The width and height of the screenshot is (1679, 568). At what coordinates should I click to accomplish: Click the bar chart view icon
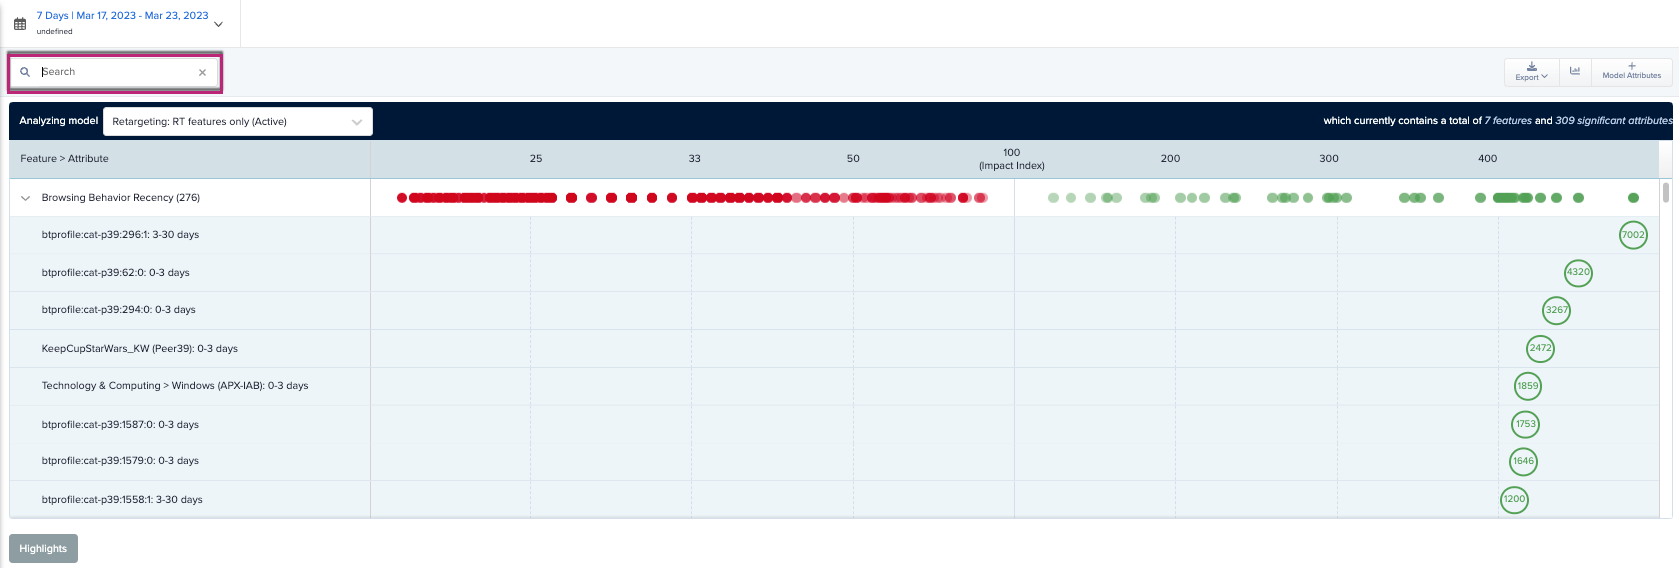pos(1575,71)
